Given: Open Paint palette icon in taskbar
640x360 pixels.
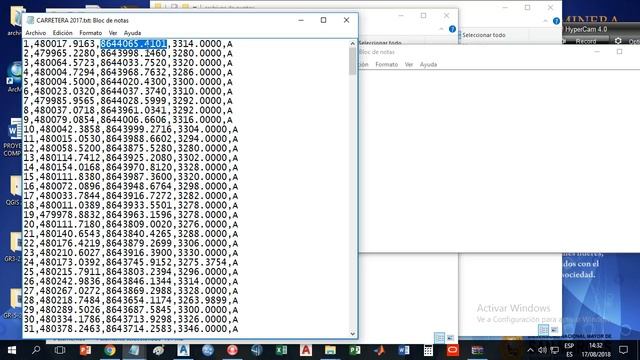Looking at the screenshot, I should pyautogui.click(x=159, y=350).
